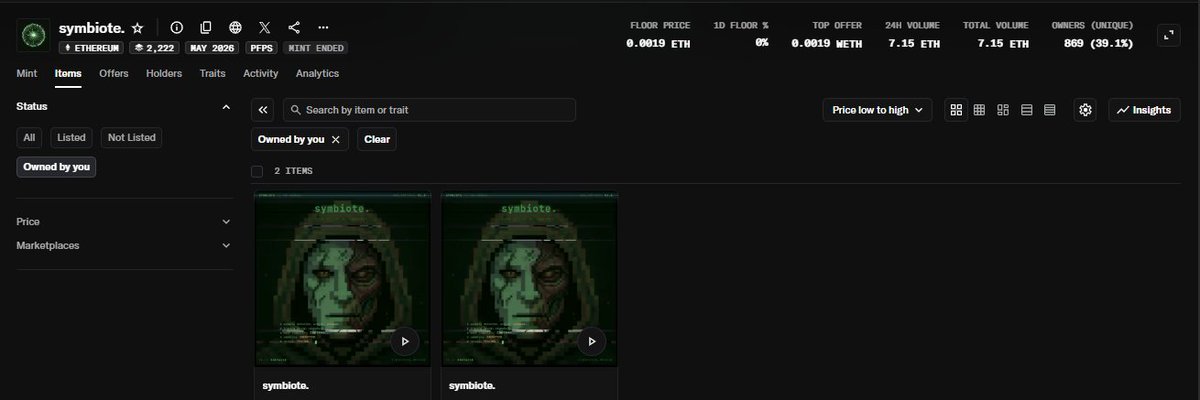The height and width of the screenshot is (400, 1200).
Task: Open the collection info icon
Action: pos(177,28)
